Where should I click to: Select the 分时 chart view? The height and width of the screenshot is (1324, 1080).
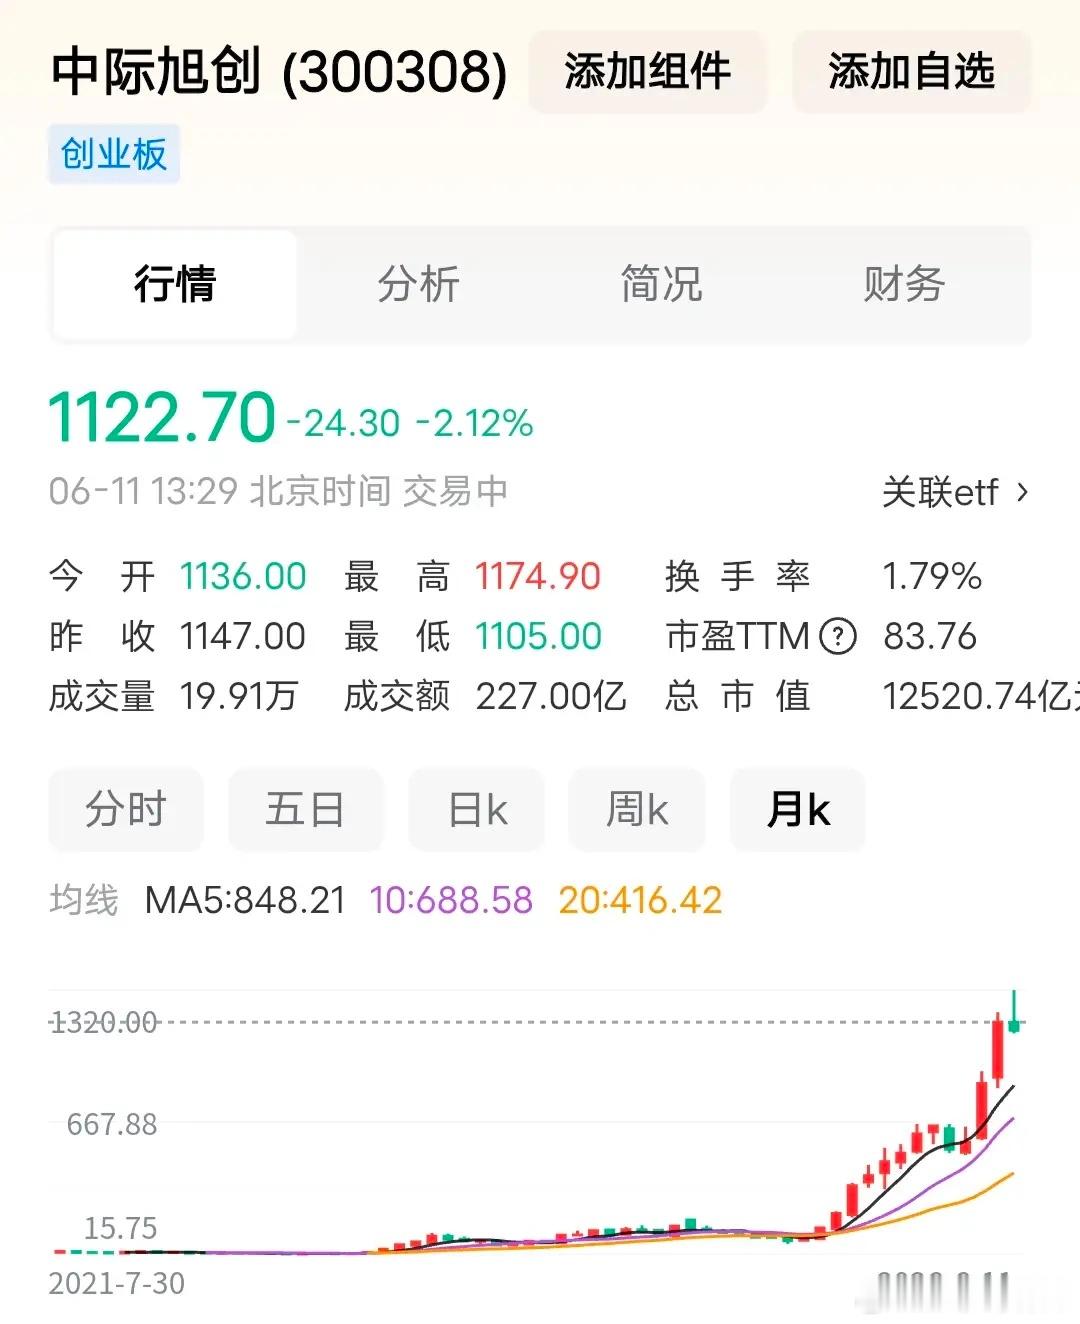[x=125, y=809]
